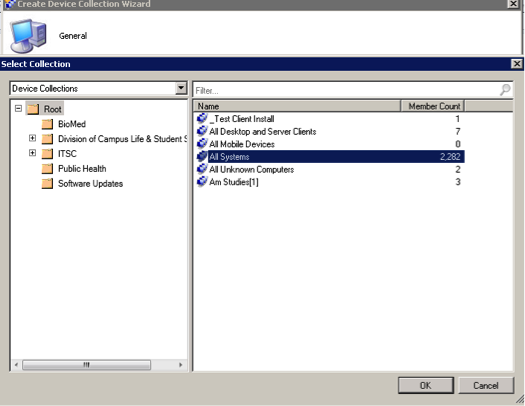Image resolution: width=525 pixels, height=406 pixels.
Task: Select the Public Health folder
Action: (82, 169)
